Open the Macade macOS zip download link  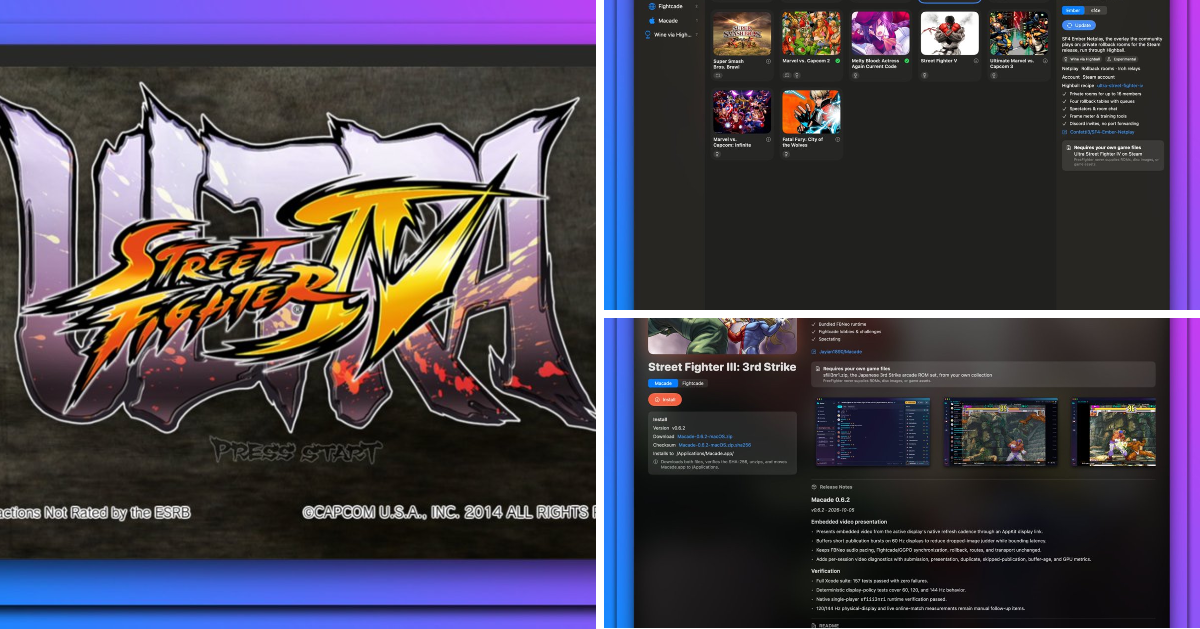pos(706,436)
